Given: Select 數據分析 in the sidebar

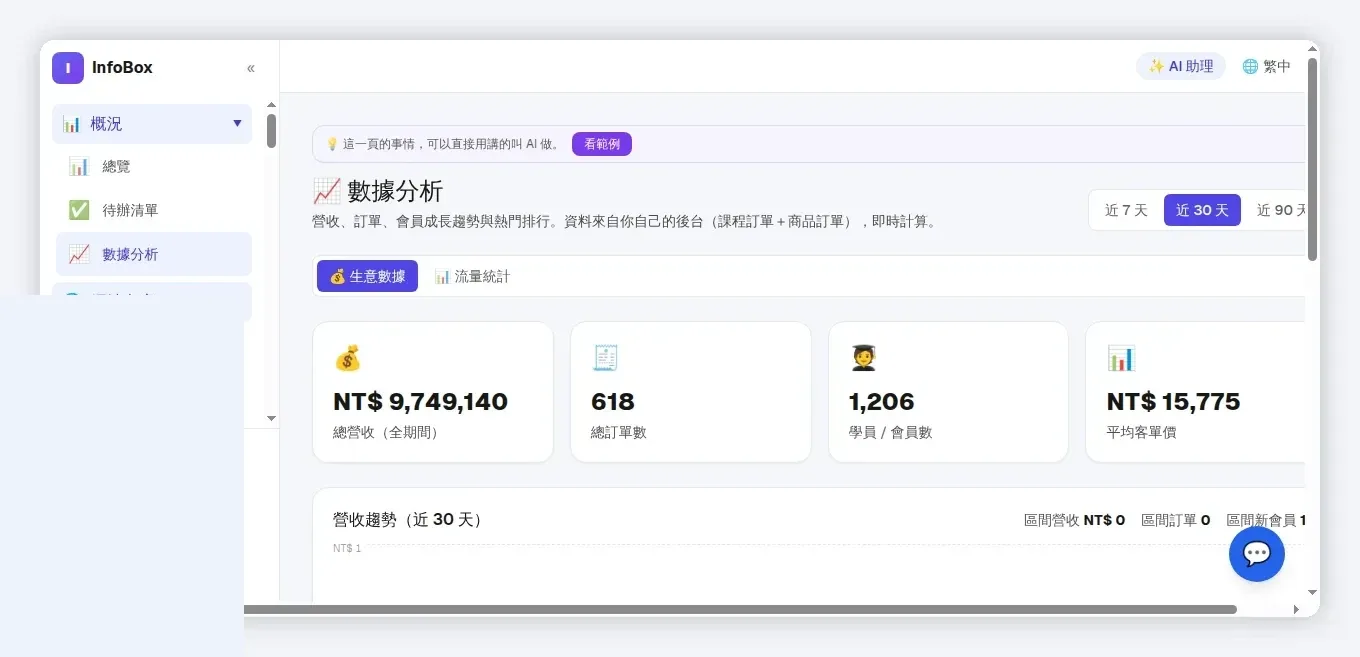Looking at the screenshot, I should point(152,254).
